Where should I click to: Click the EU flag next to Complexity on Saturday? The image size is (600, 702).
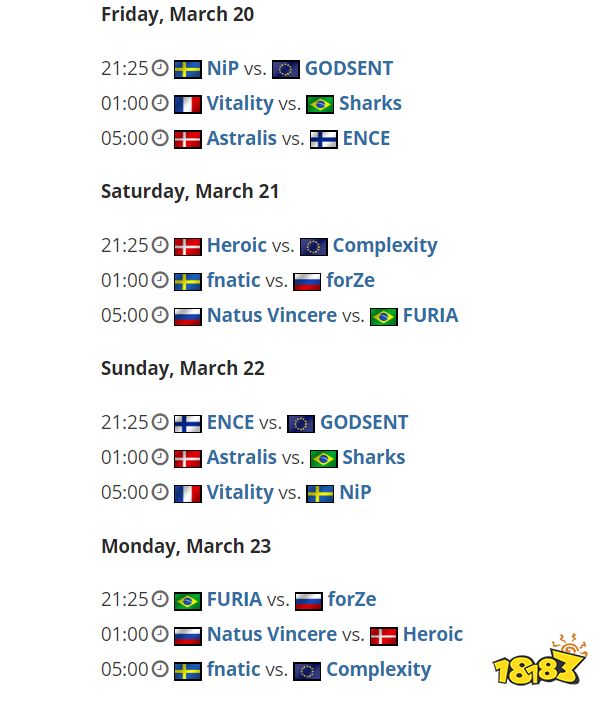(x=313, y=246)
